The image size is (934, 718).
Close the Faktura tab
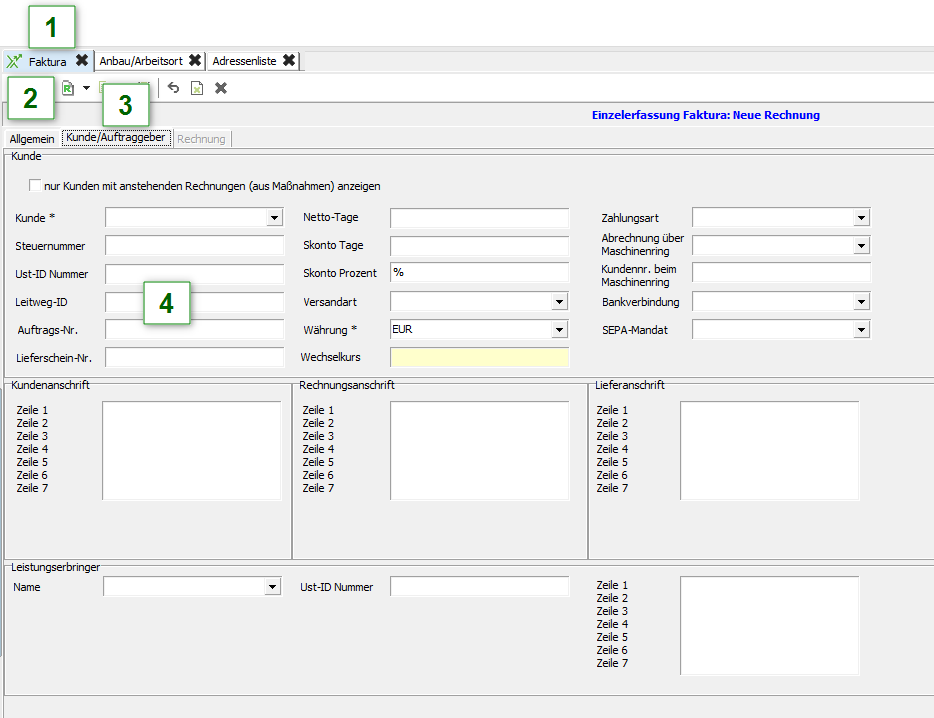coord(82,61)
